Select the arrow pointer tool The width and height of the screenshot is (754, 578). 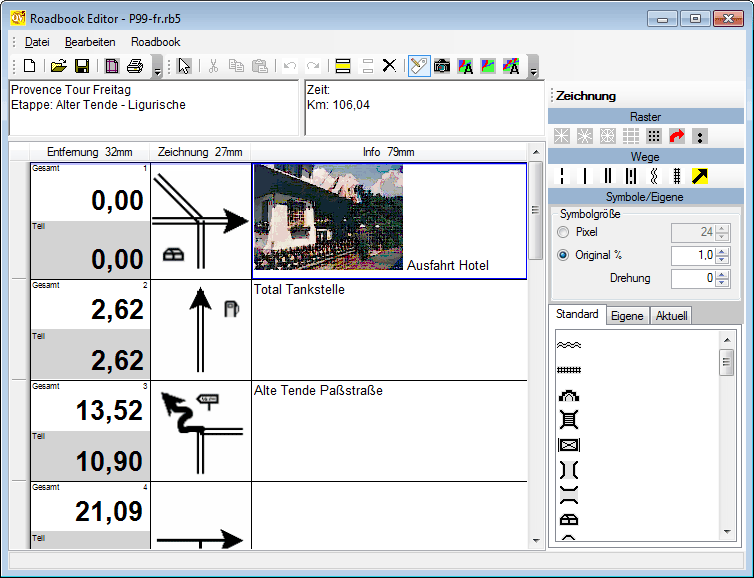184,66
